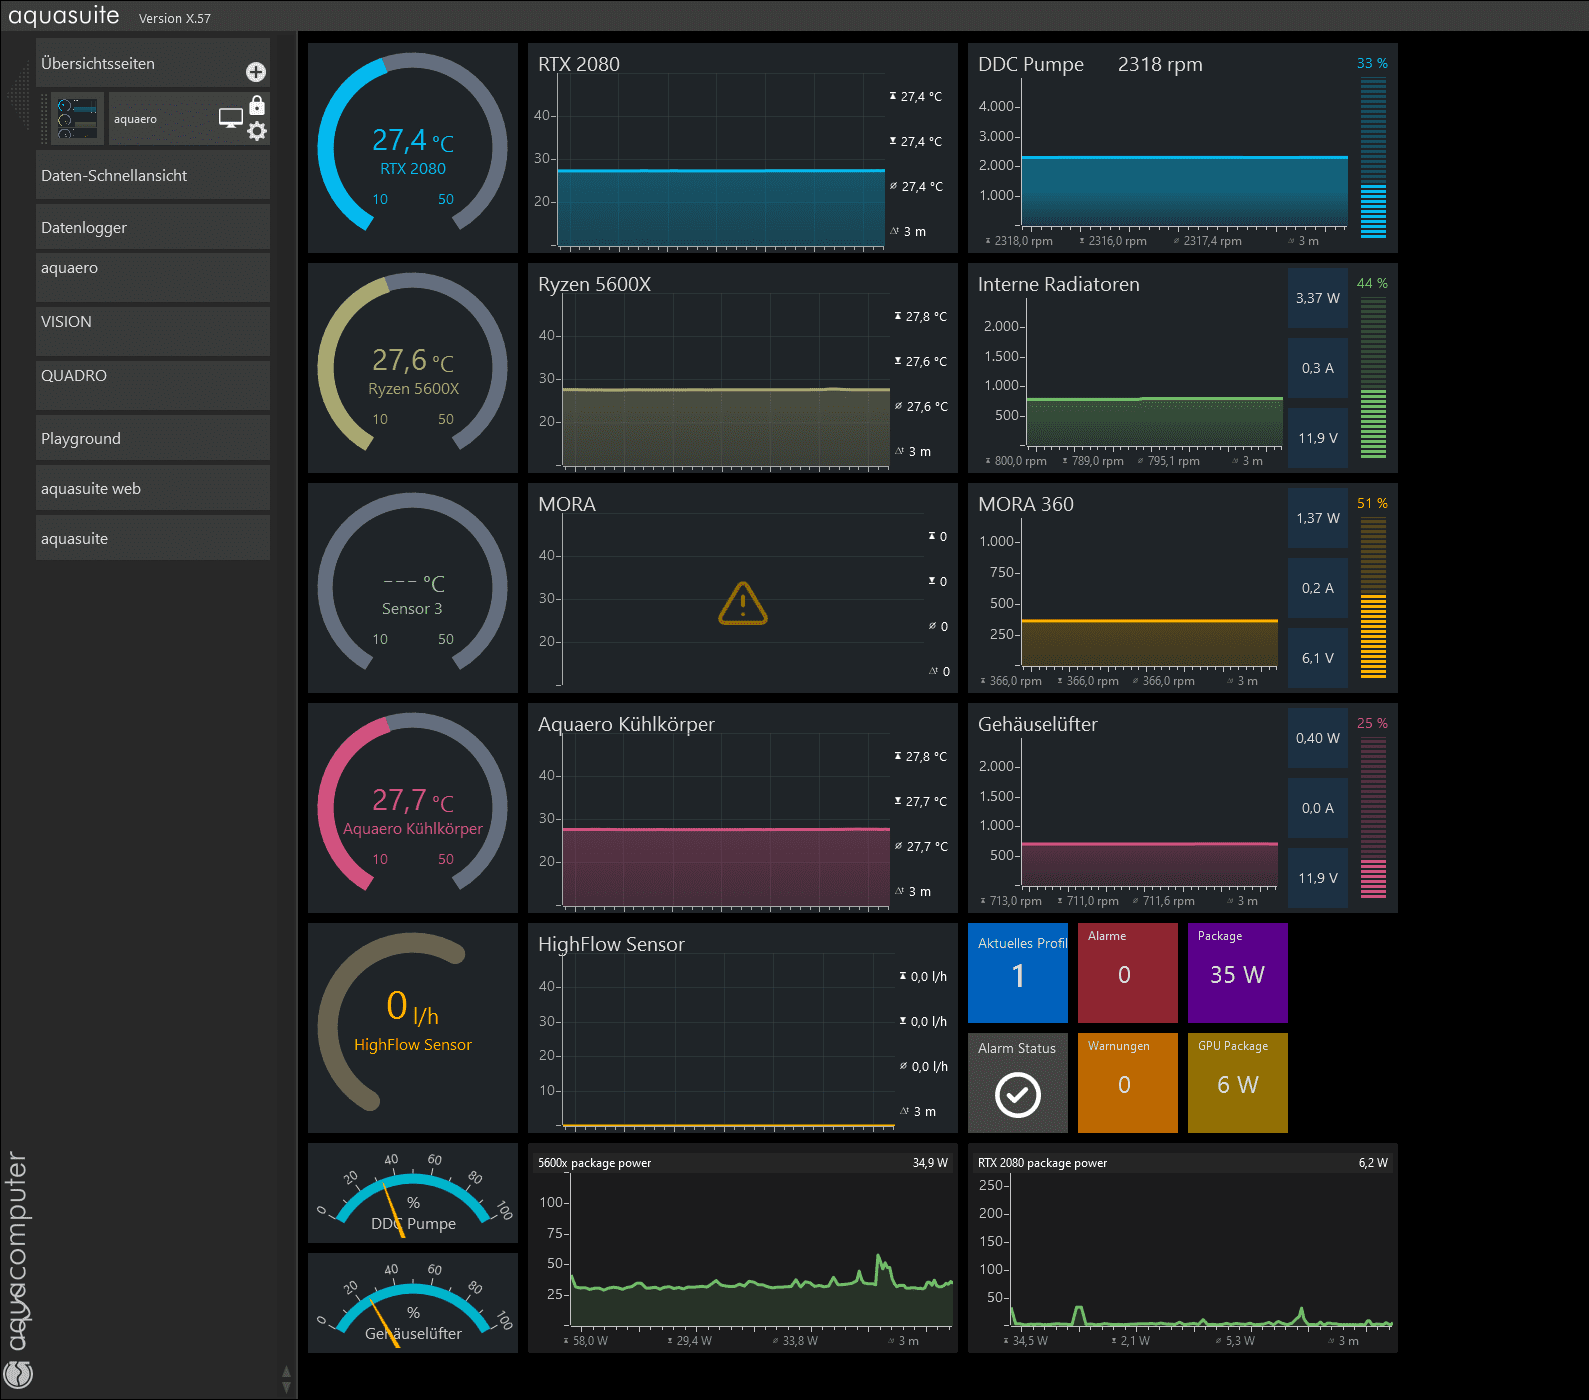
Task: Click the lock icon on aquaero page
Action: 257,105
